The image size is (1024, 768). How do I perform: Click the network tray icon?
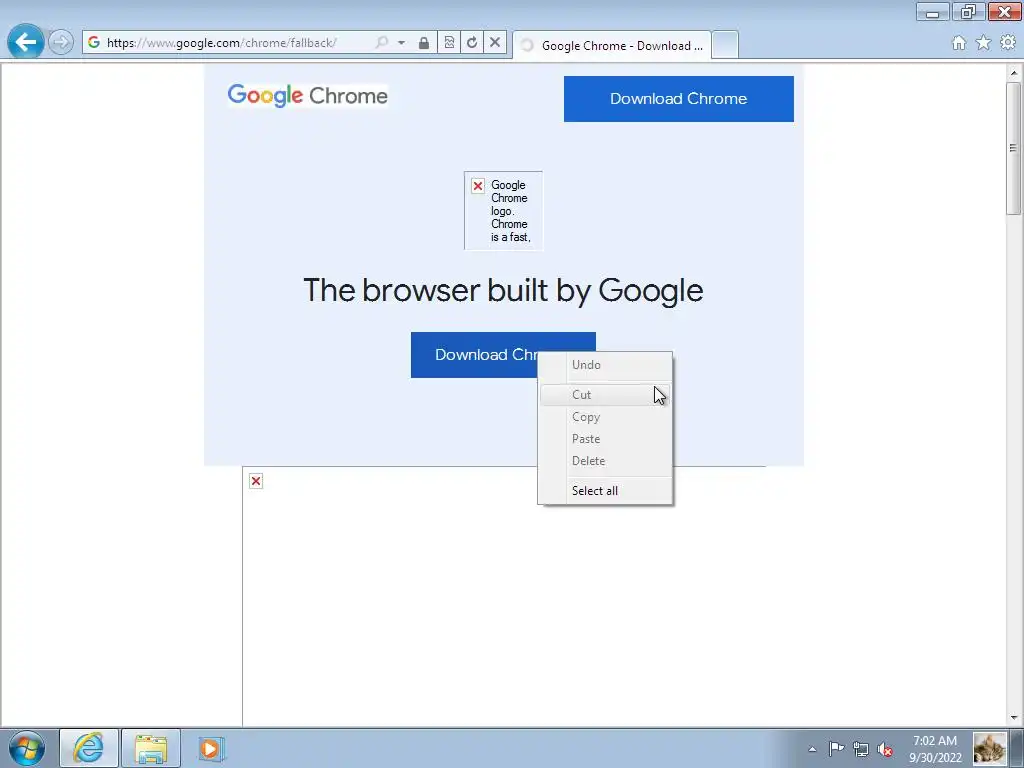point(861,749)
